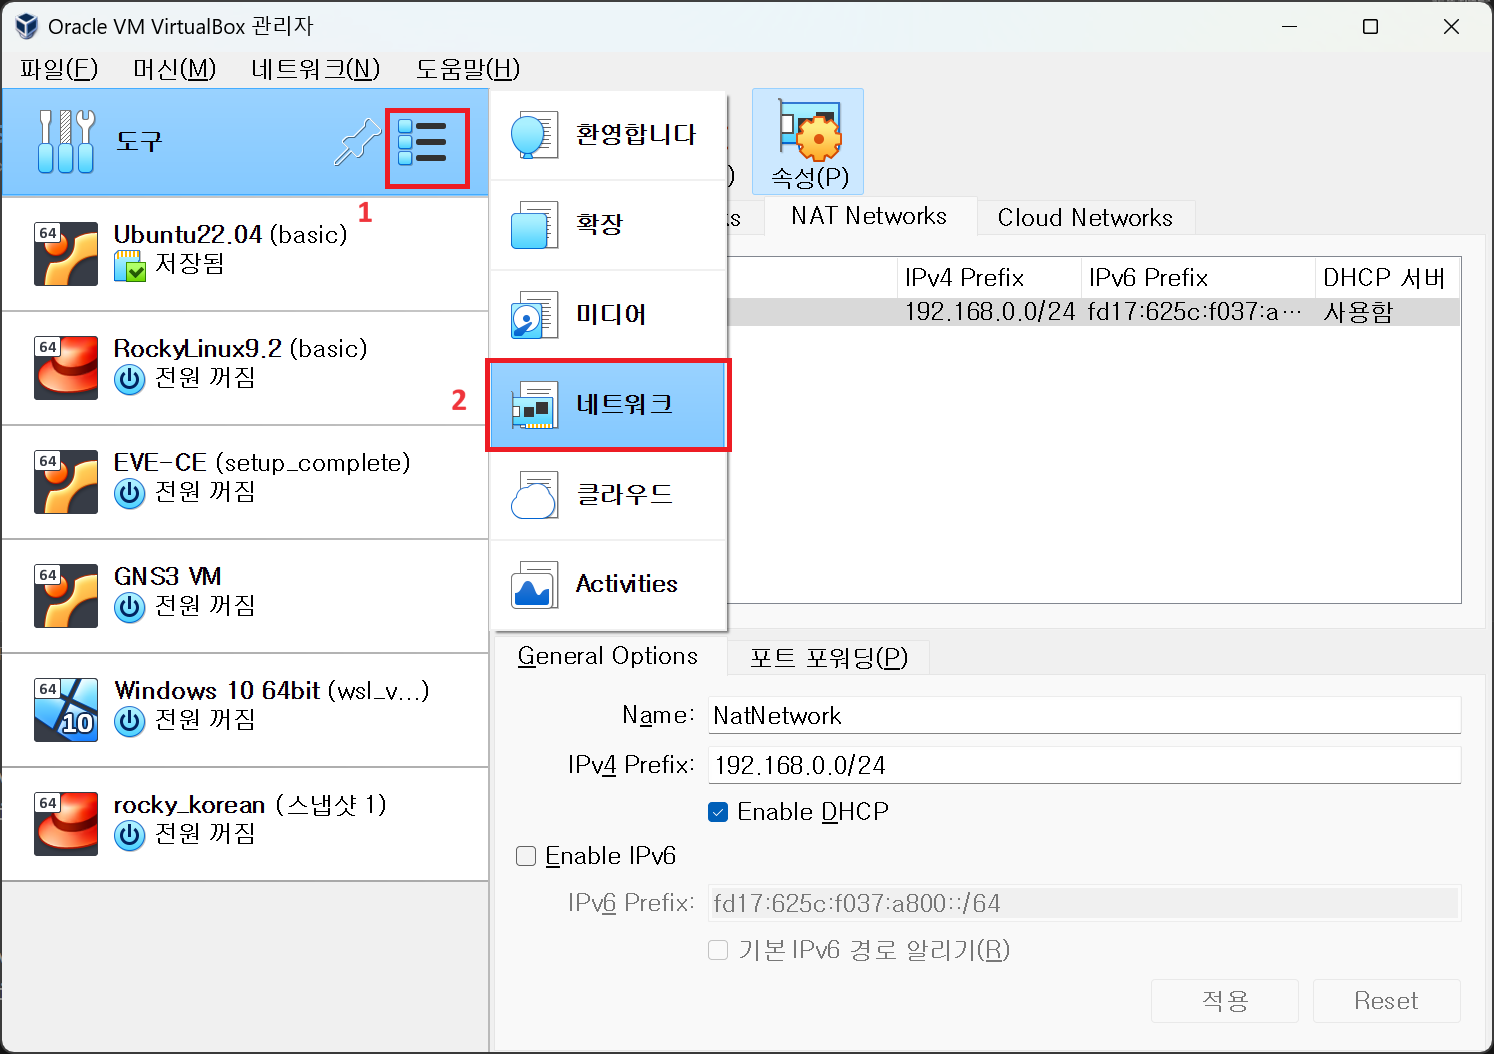1494x1054 pixels.
Task: Select 네트워크 in the tools popup
Action: click(608, 405)
